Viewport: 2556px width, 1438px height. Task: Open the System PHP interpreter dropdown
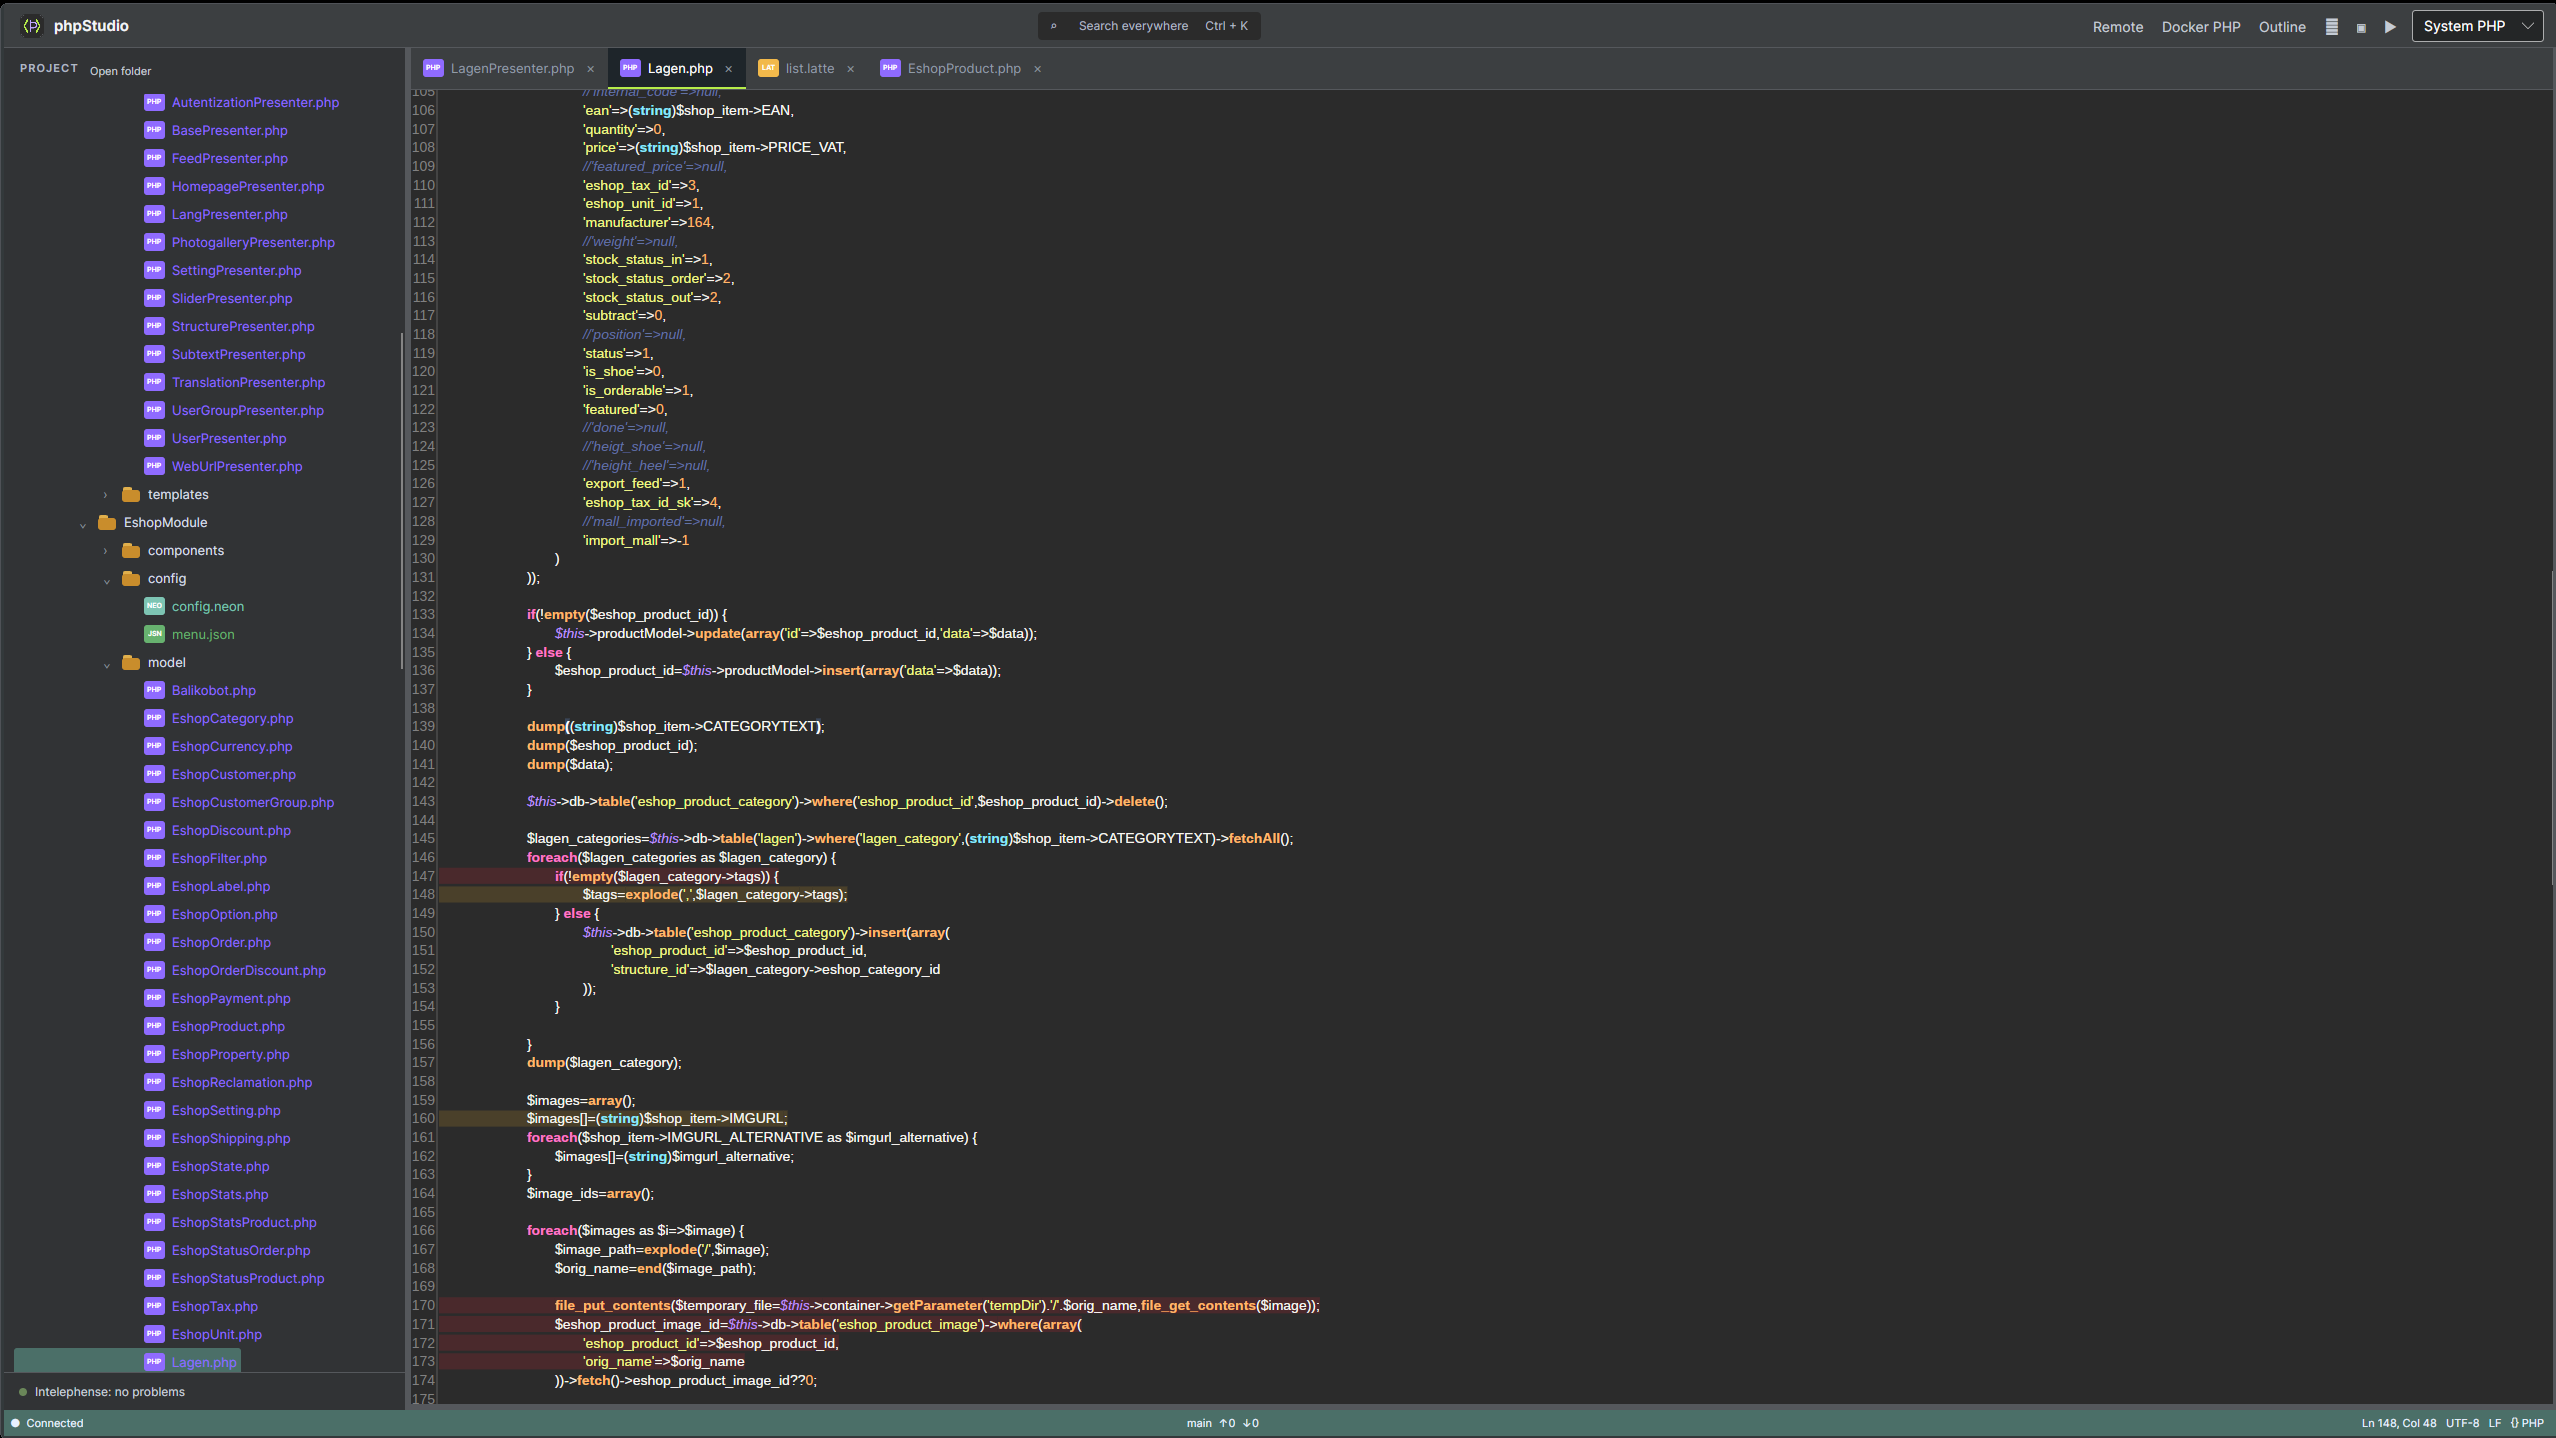point(2477,26)
